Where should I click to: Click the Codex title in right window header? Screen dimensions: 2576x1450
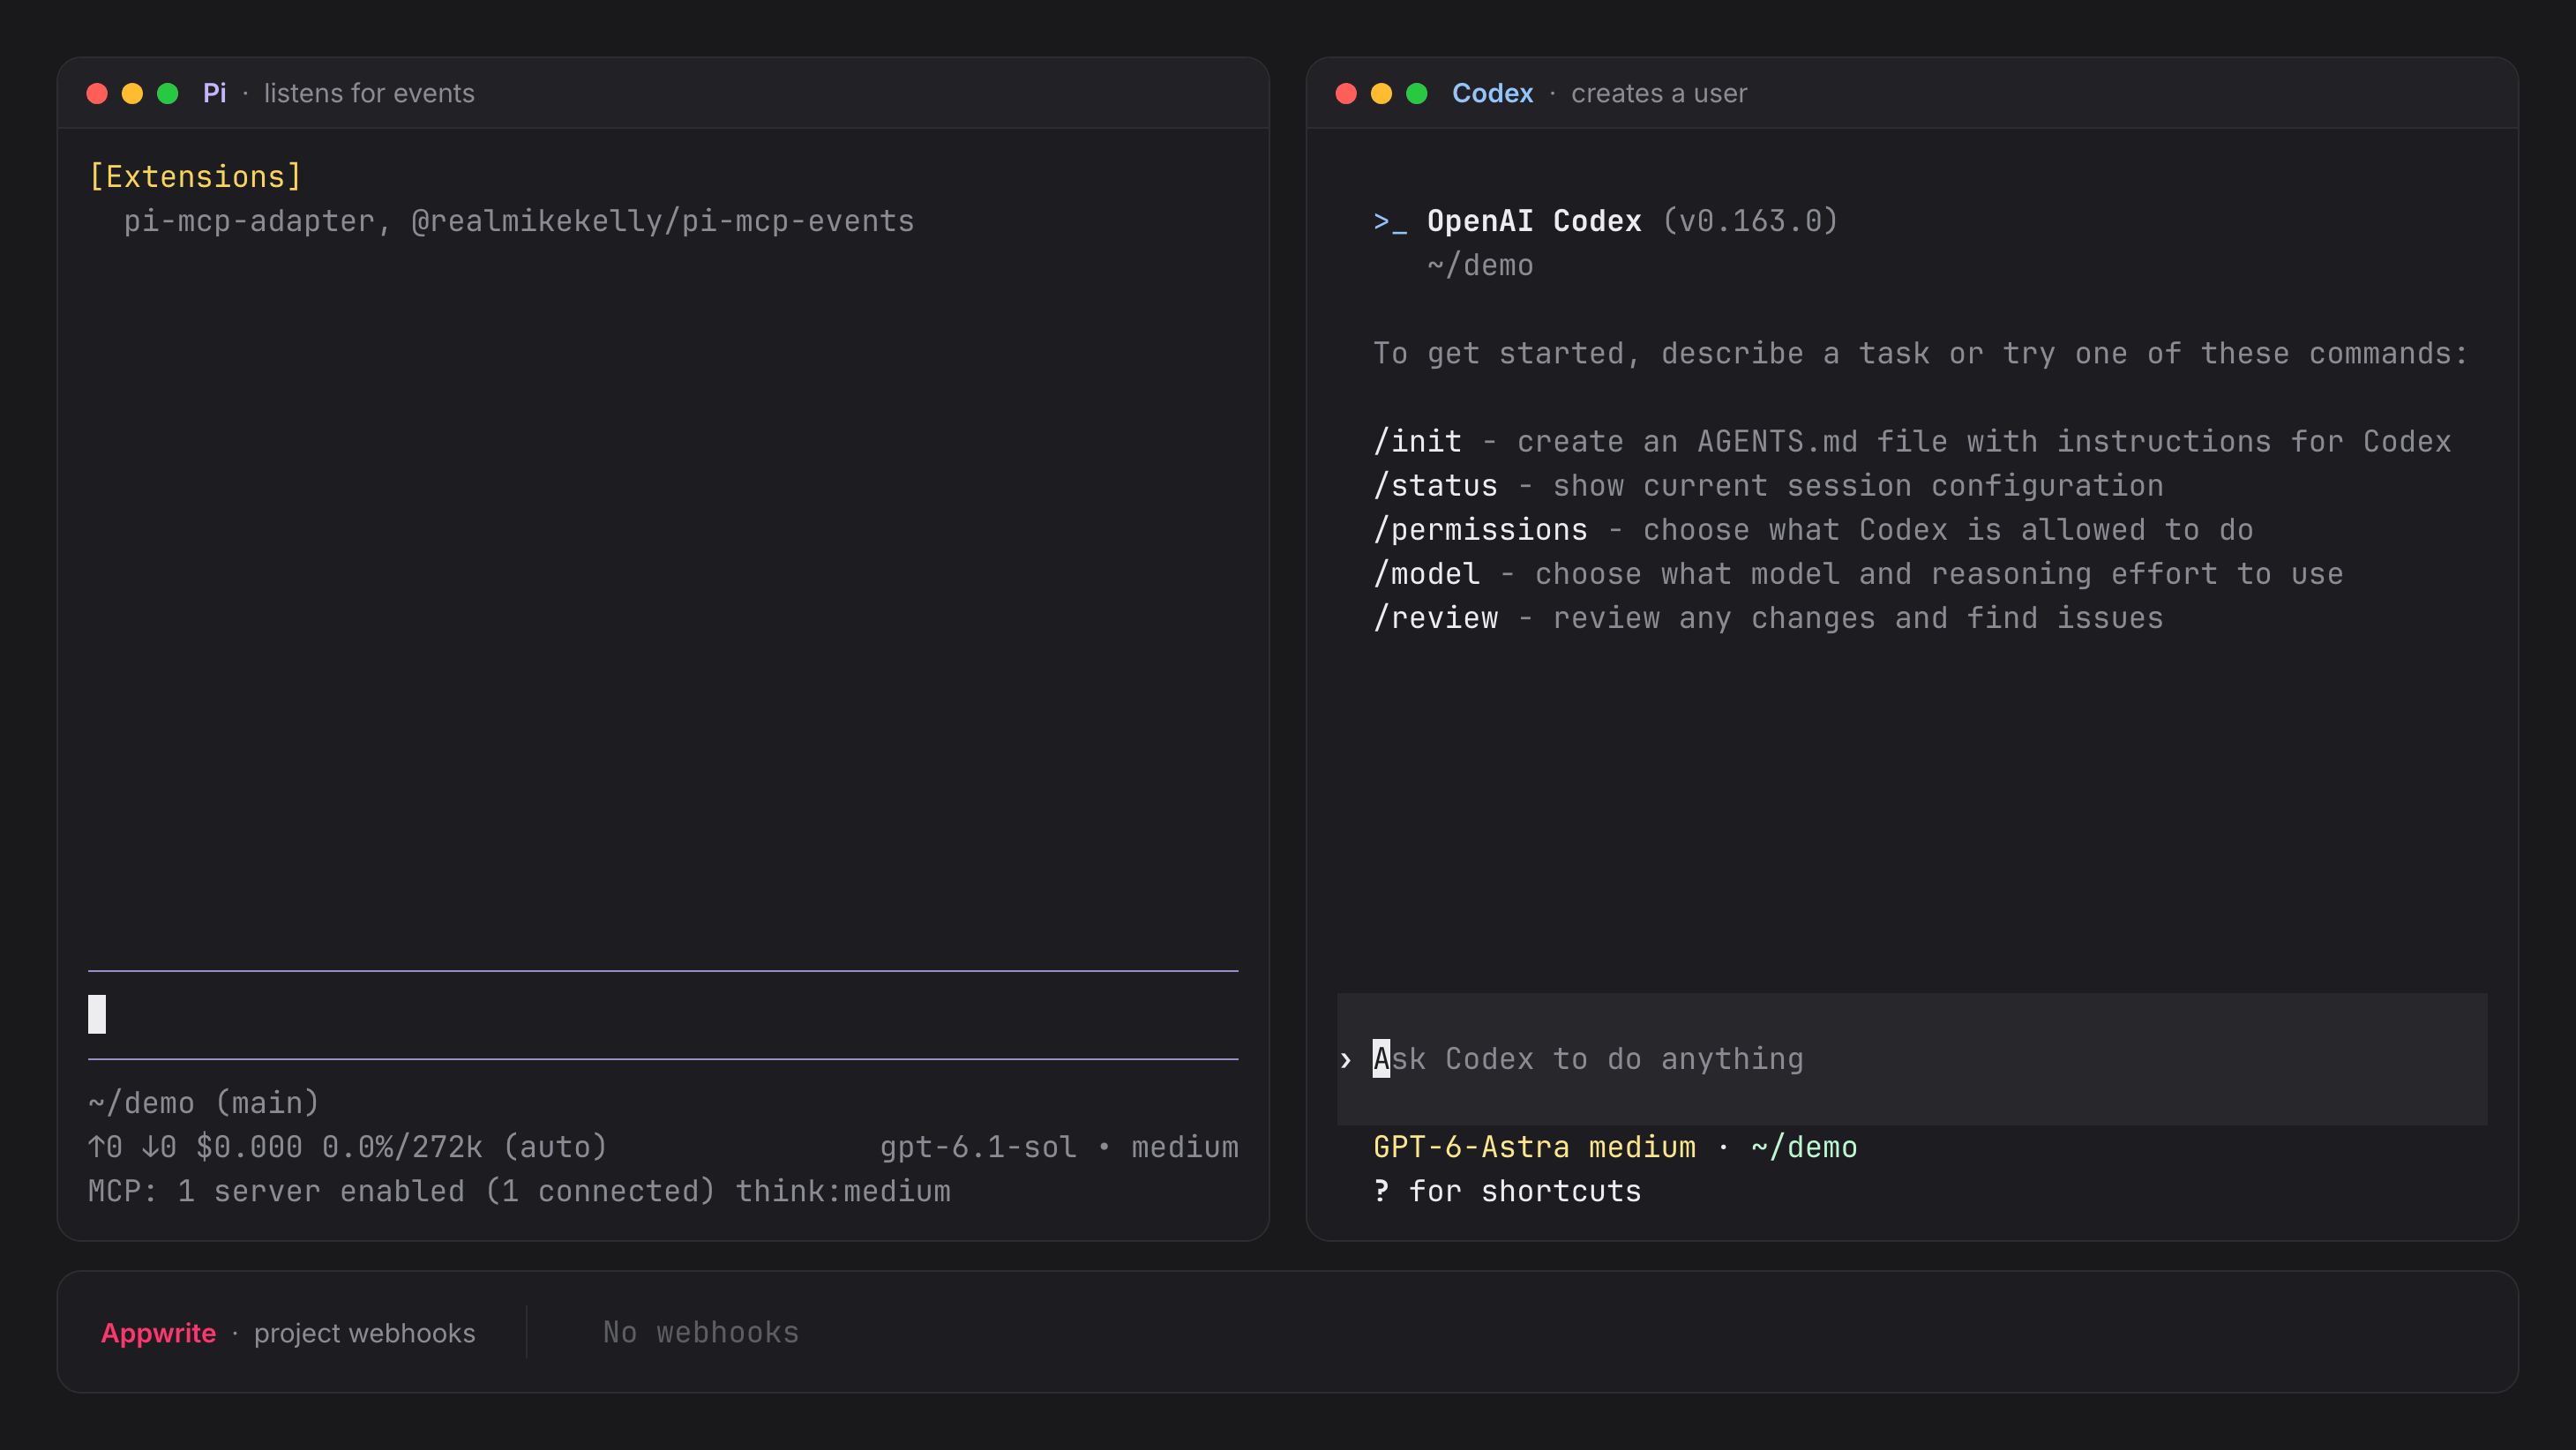pyautogui.click(x=1492, y=93)
